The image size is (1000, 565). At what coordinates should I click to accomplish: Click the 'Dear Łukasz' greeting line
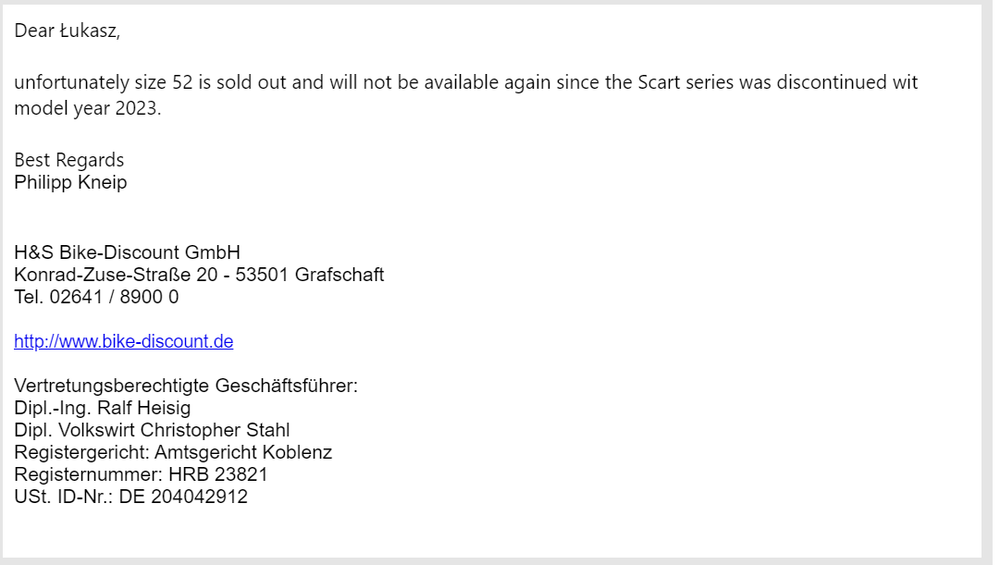tap(66, 31)
